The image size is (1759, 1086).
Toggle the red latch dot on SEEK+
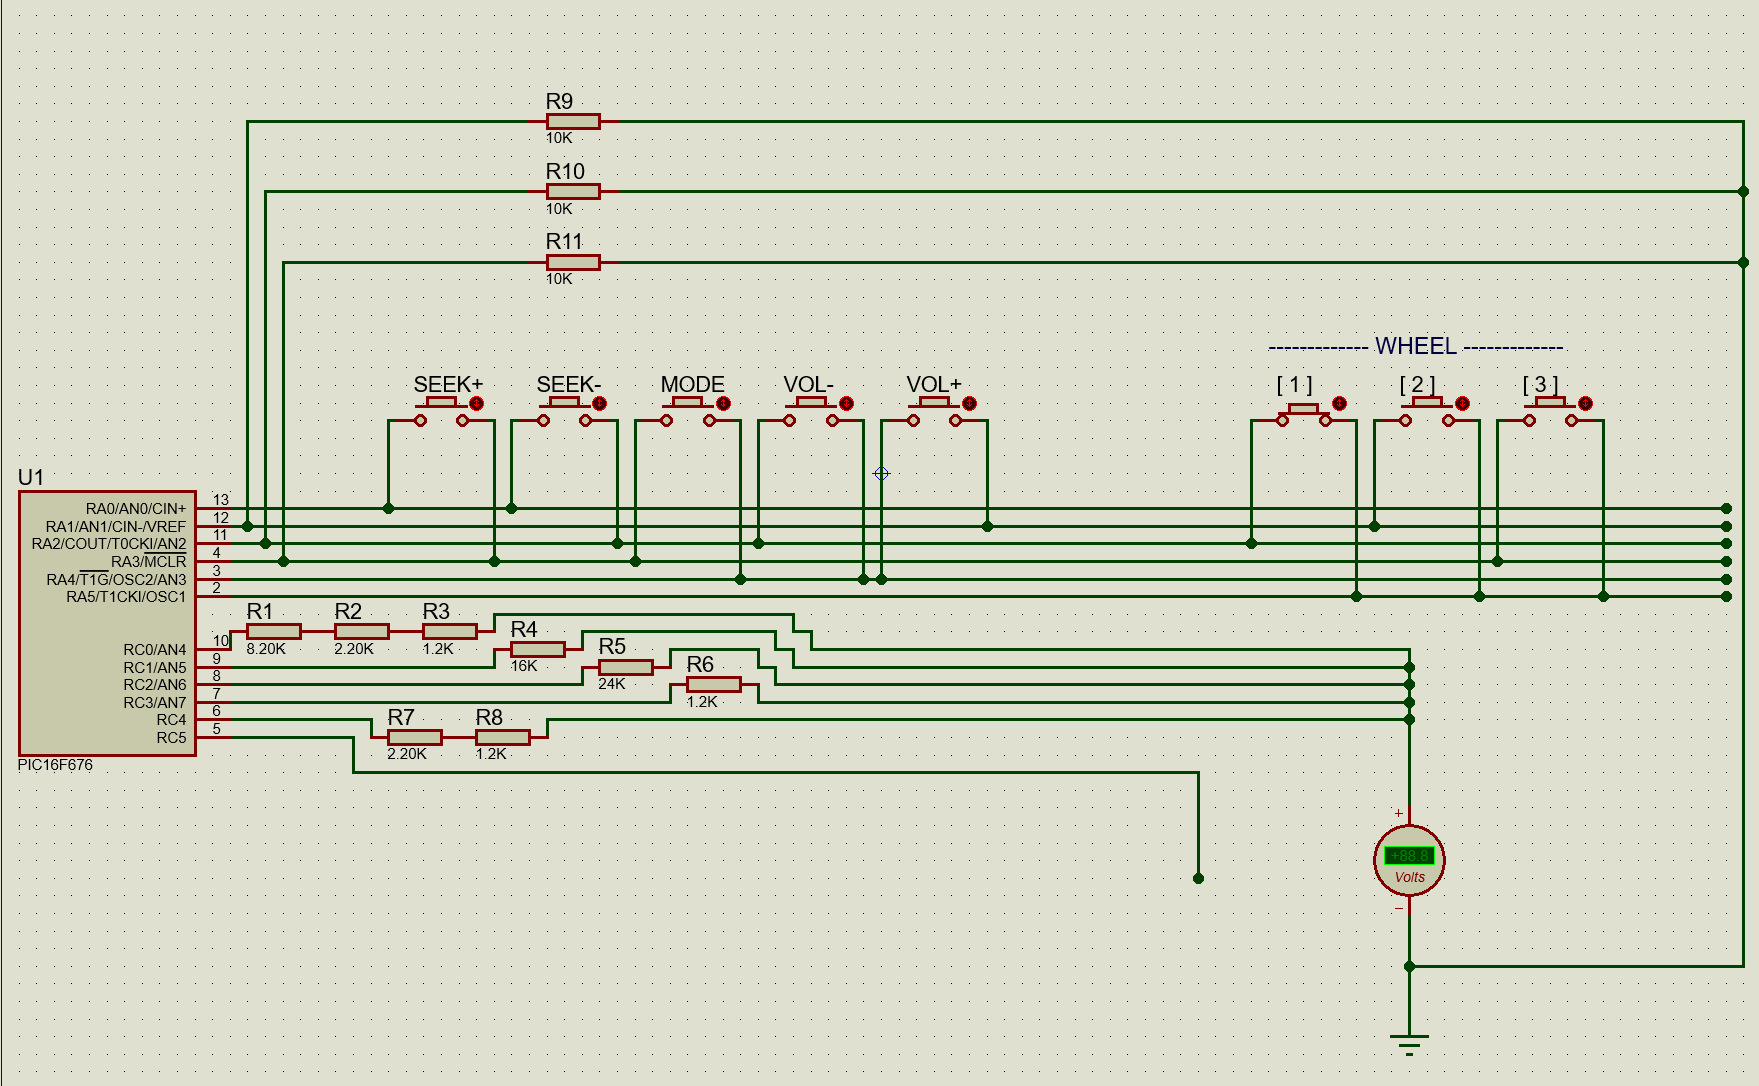(x=477, y=403)
